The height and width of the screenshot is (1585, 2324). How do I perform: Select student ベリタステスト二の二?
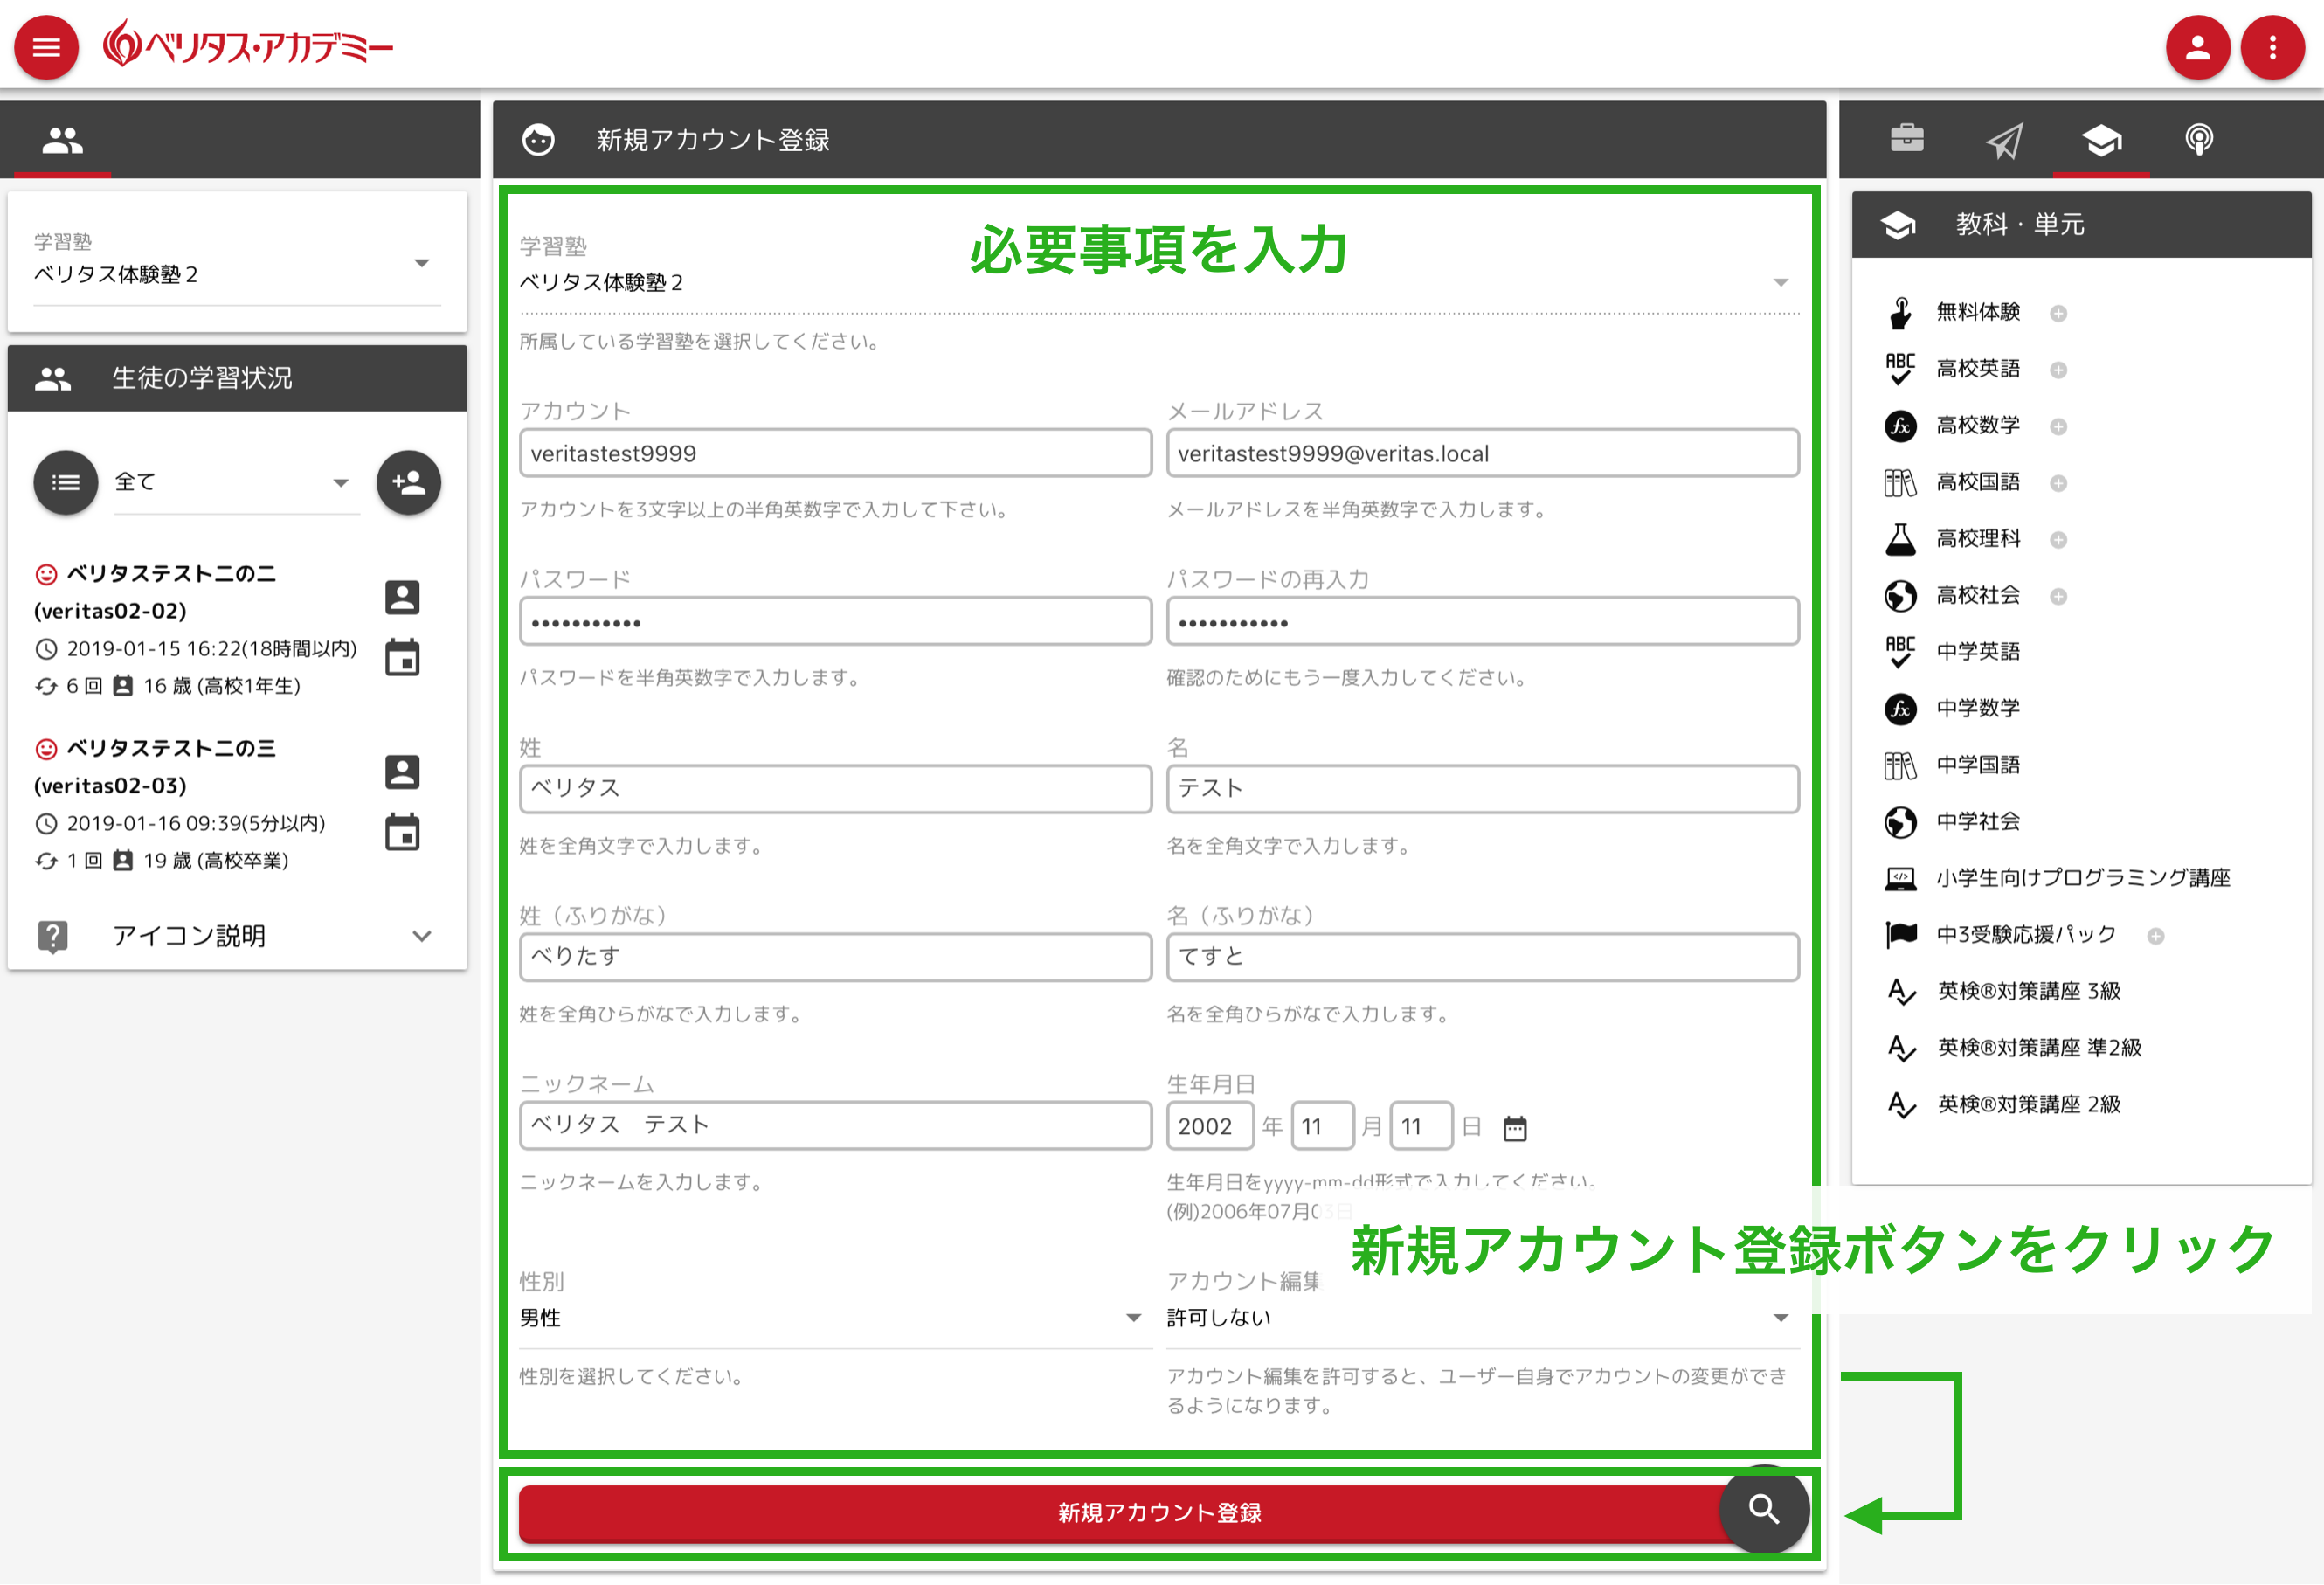click(171, 574)
